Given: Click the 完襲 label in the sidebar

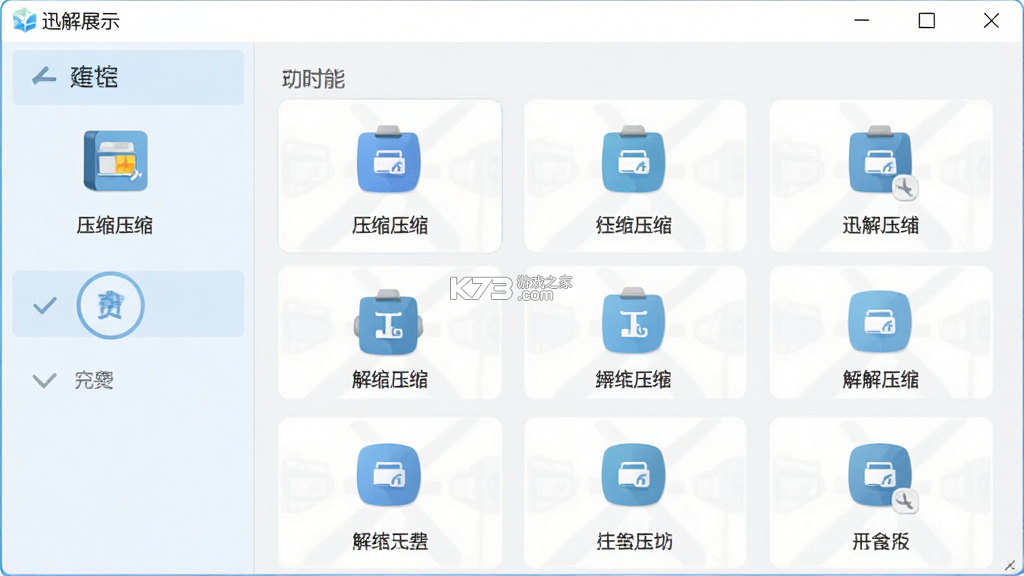Looking at the screenshot, I should (x=94, y=380).
